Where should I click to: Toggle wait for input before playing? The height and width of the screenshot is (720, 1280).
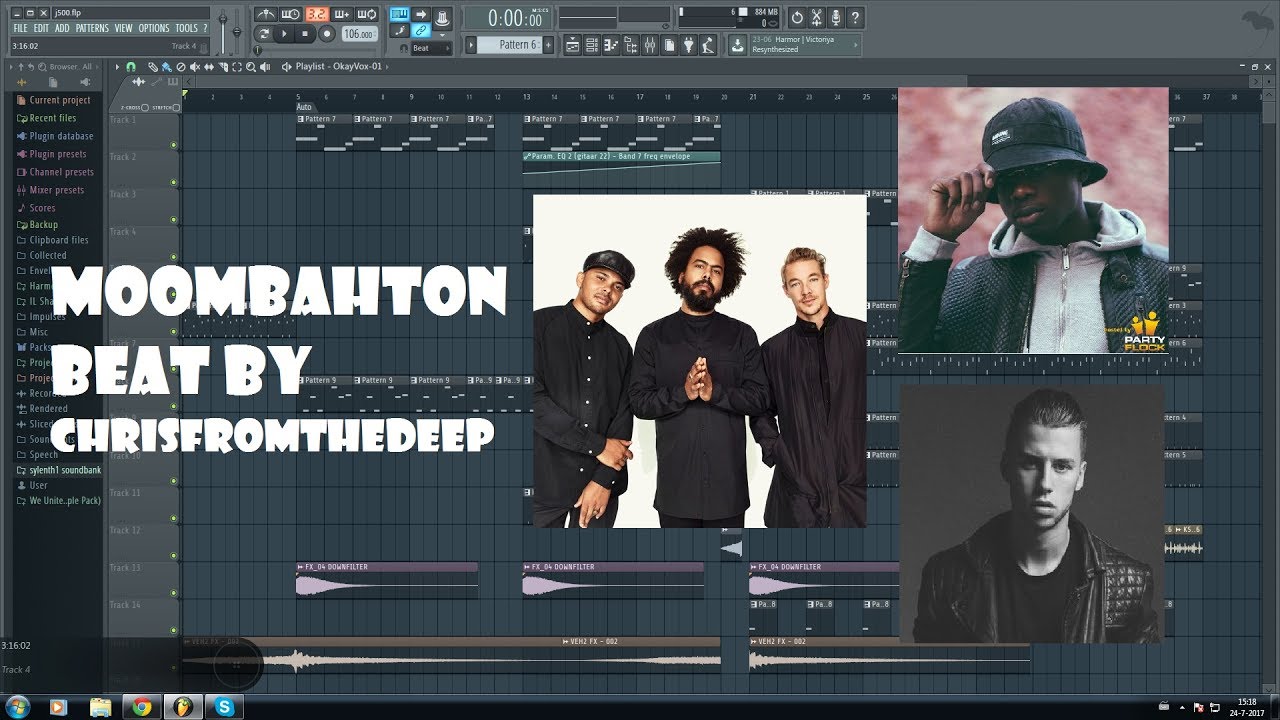point(292,14)
